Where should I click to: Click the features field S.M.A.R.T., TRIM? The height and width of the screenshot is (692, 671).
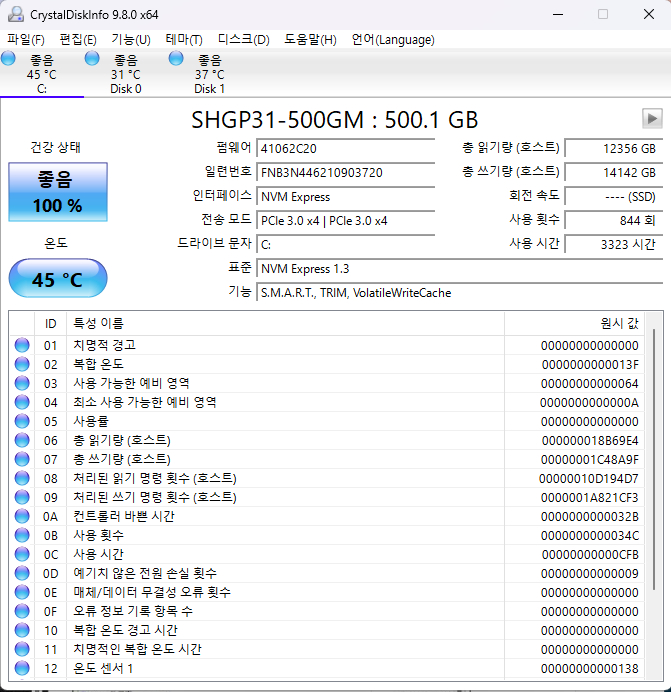tap(460, 293)
